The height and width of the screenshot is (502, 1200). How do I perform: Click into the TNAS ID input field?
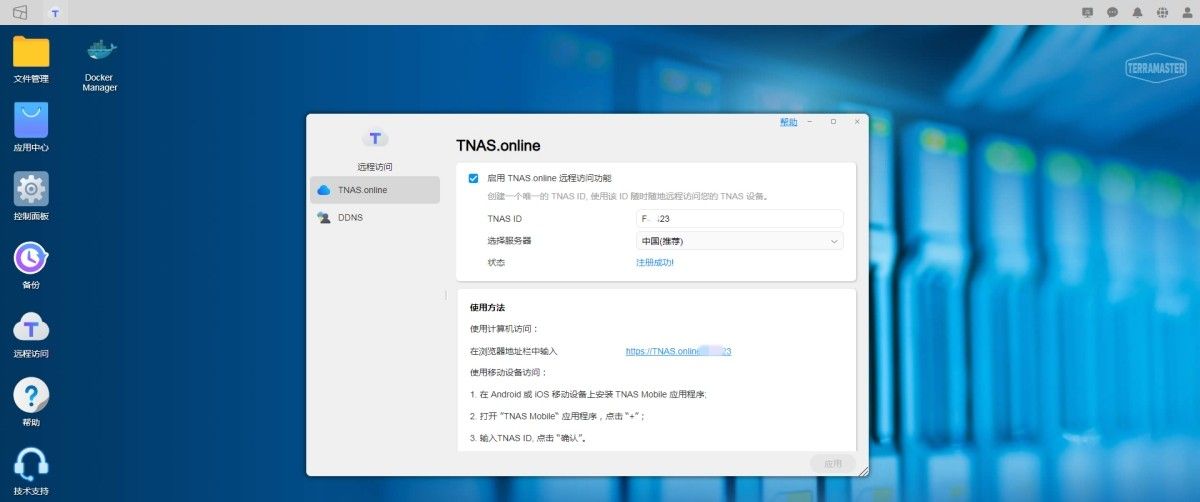tap(739, 218)
